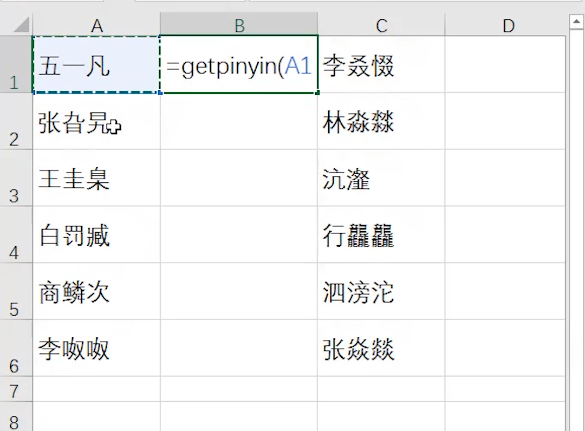Click empty cell B4
The height and width of the screenshot is (431, 585).
pyautogui.click(x=239, y=234)
